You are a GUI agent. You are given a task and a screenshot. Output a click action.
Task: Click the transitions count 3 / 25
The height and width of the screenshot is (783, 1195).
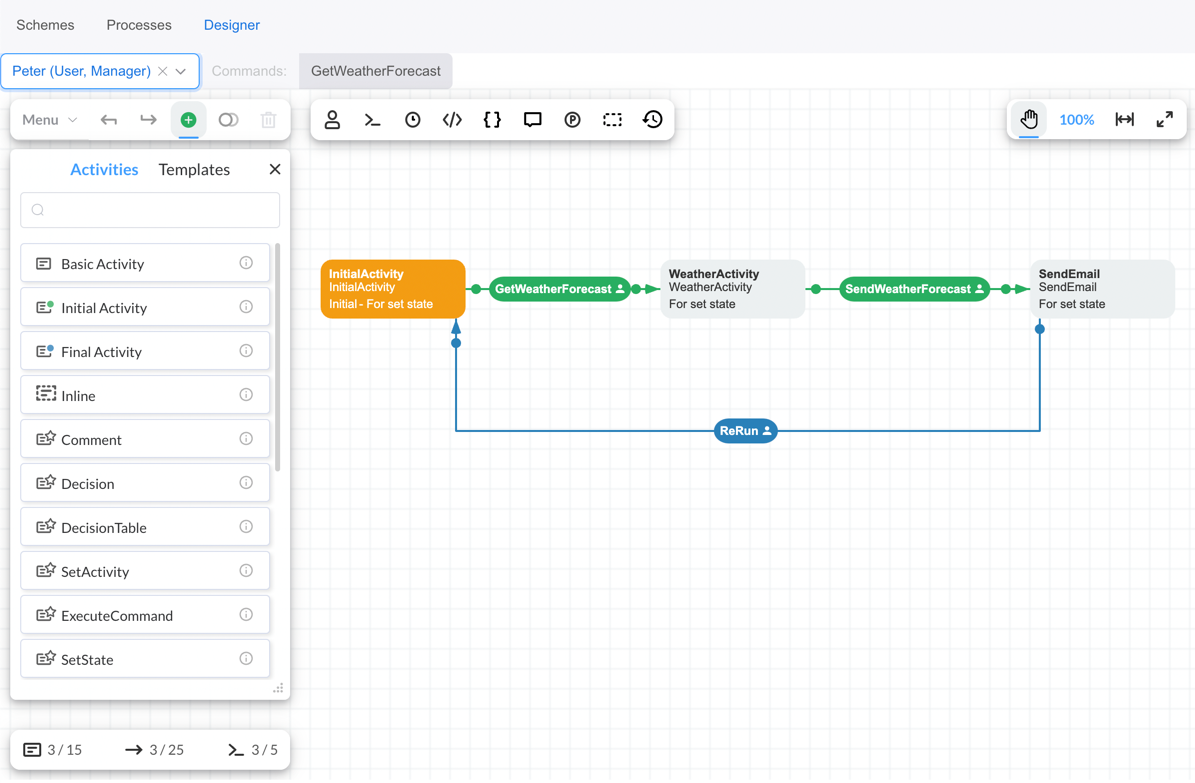coord(155,750)
